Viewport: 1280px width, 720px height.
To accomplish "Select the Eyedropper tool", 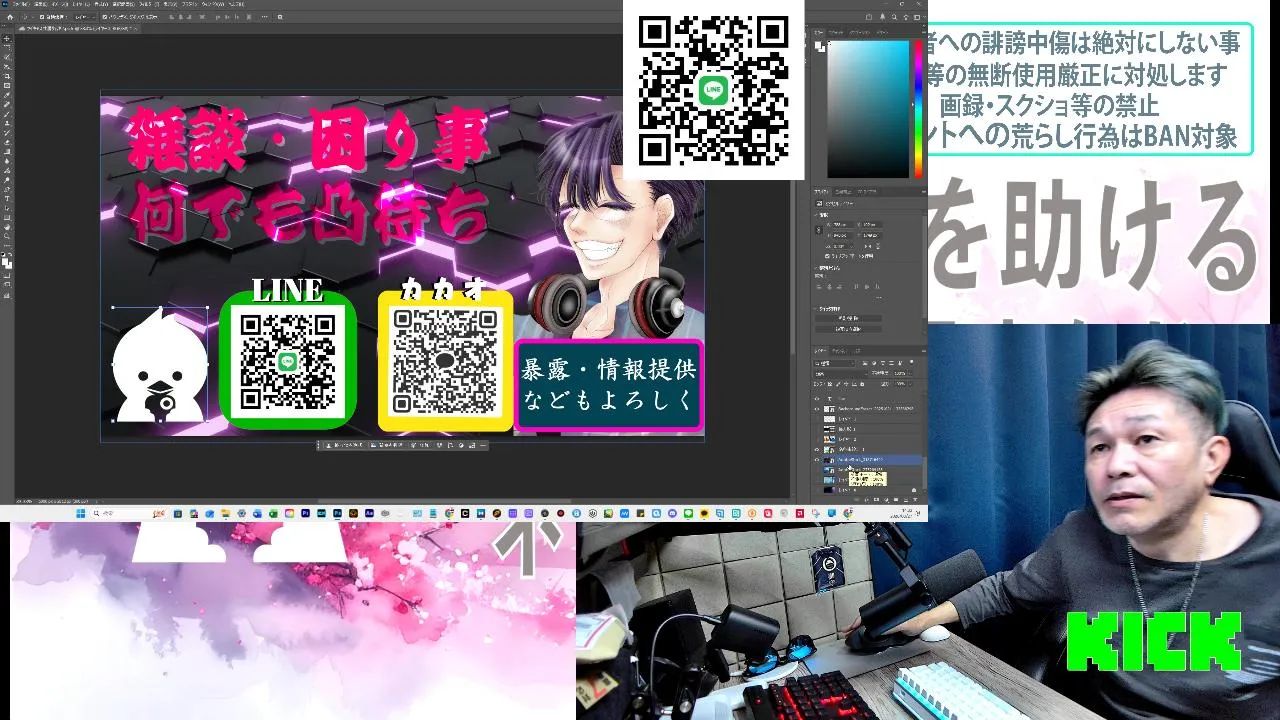I will (7, 94).
